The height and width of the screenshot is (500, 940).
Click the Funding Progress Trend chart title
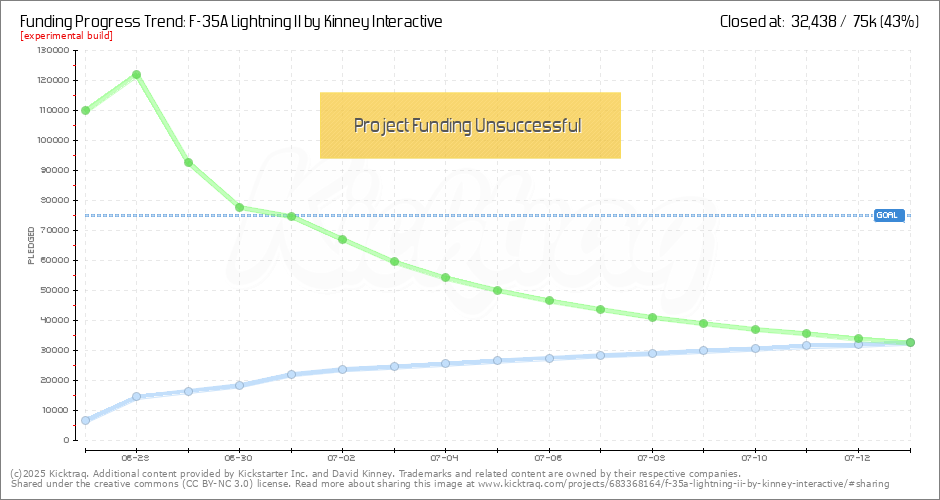[x=231, y=21]
